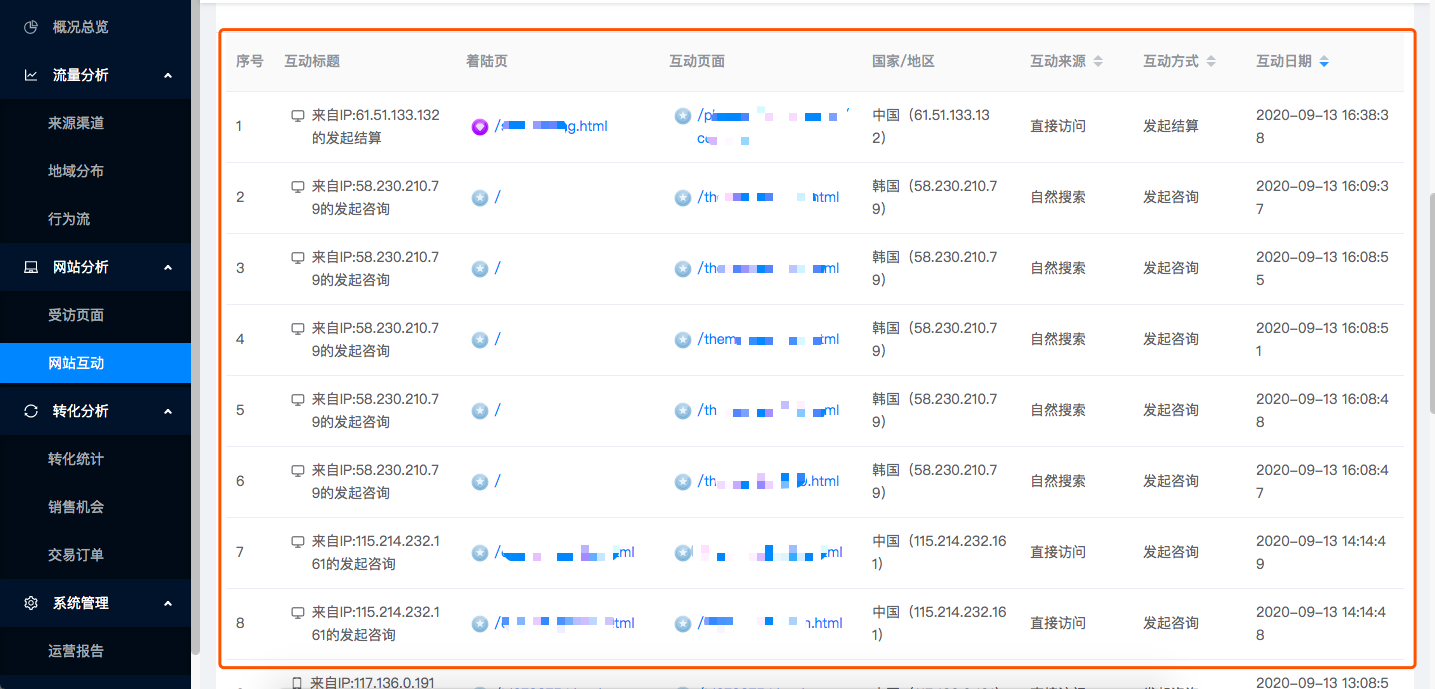Click the sort arrows icon beside 互动来源
Viewport: 1435px width, 689px height.
pos(1098,61)
